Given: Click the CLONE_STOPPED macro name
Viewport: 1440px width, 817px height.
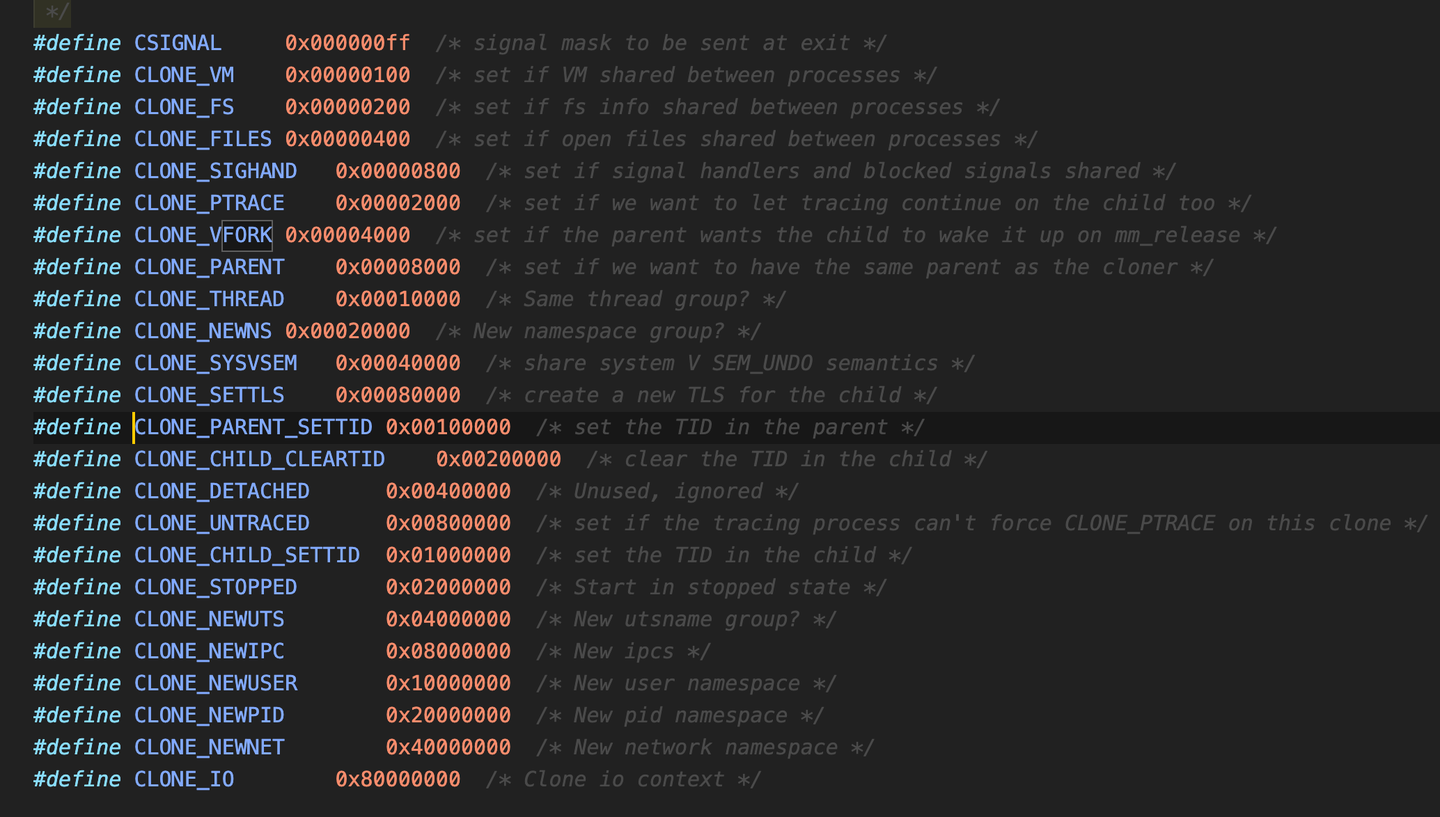Looking at the screenshot, I should coord(215,587).
